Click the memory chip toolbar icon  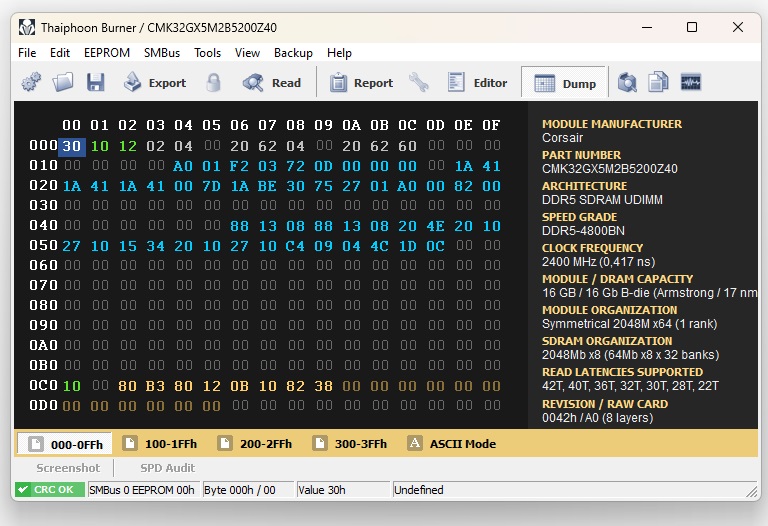tap(691, 82)
